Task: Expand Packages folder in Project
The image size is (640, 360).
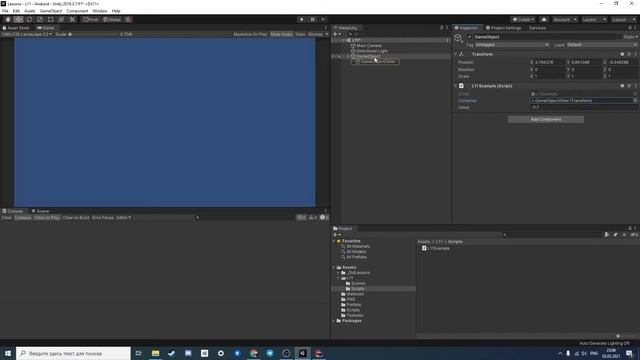Action: coord(334,321)
